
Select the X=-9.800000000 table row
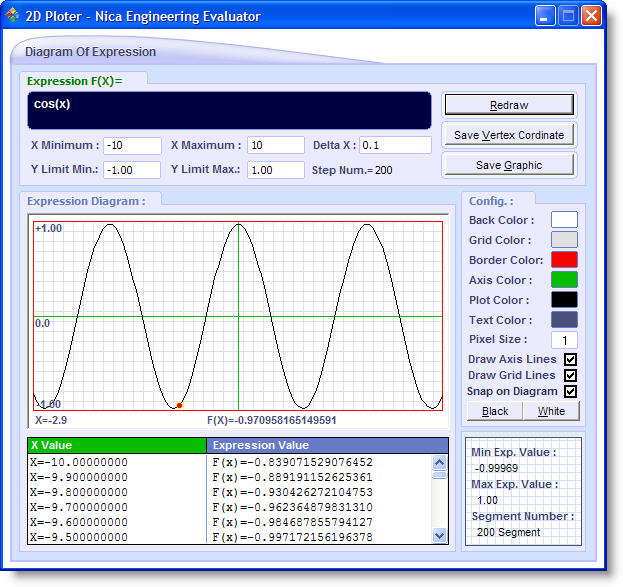(117, 492)
